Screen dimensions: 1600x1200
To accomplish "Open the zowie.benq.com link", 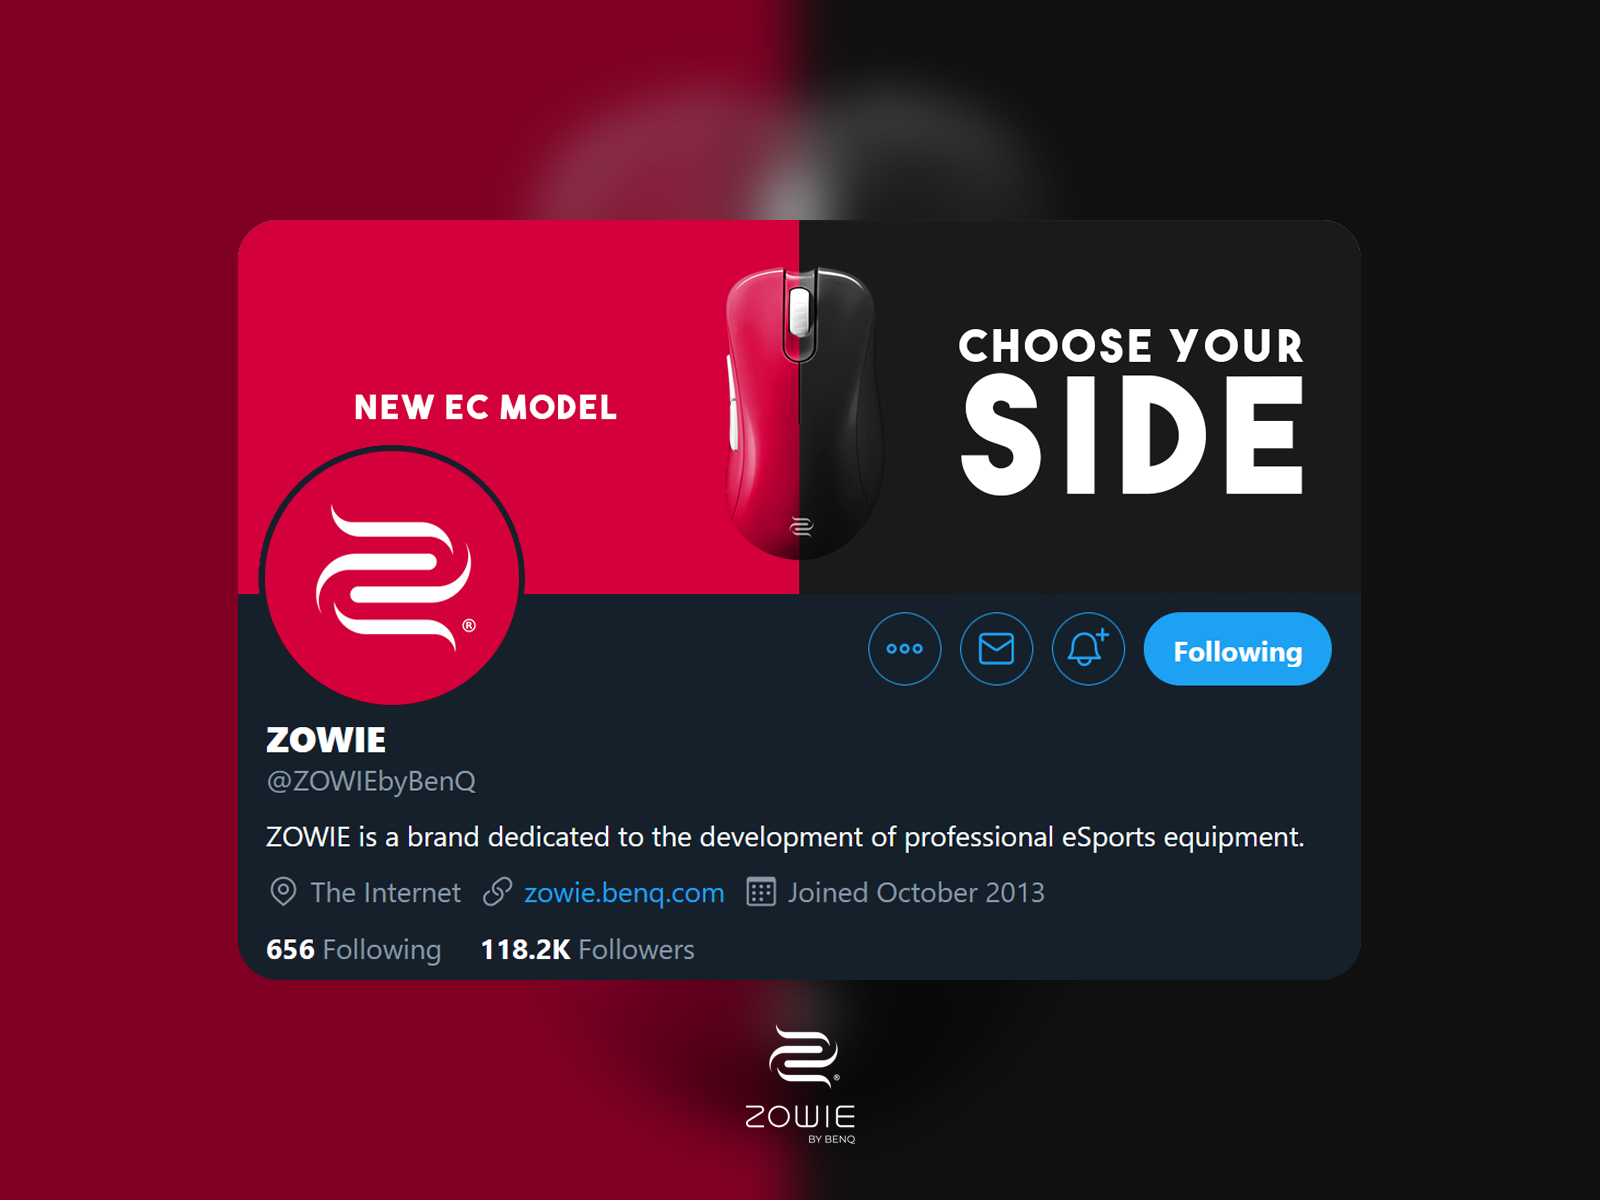I will tap(624, 892).
